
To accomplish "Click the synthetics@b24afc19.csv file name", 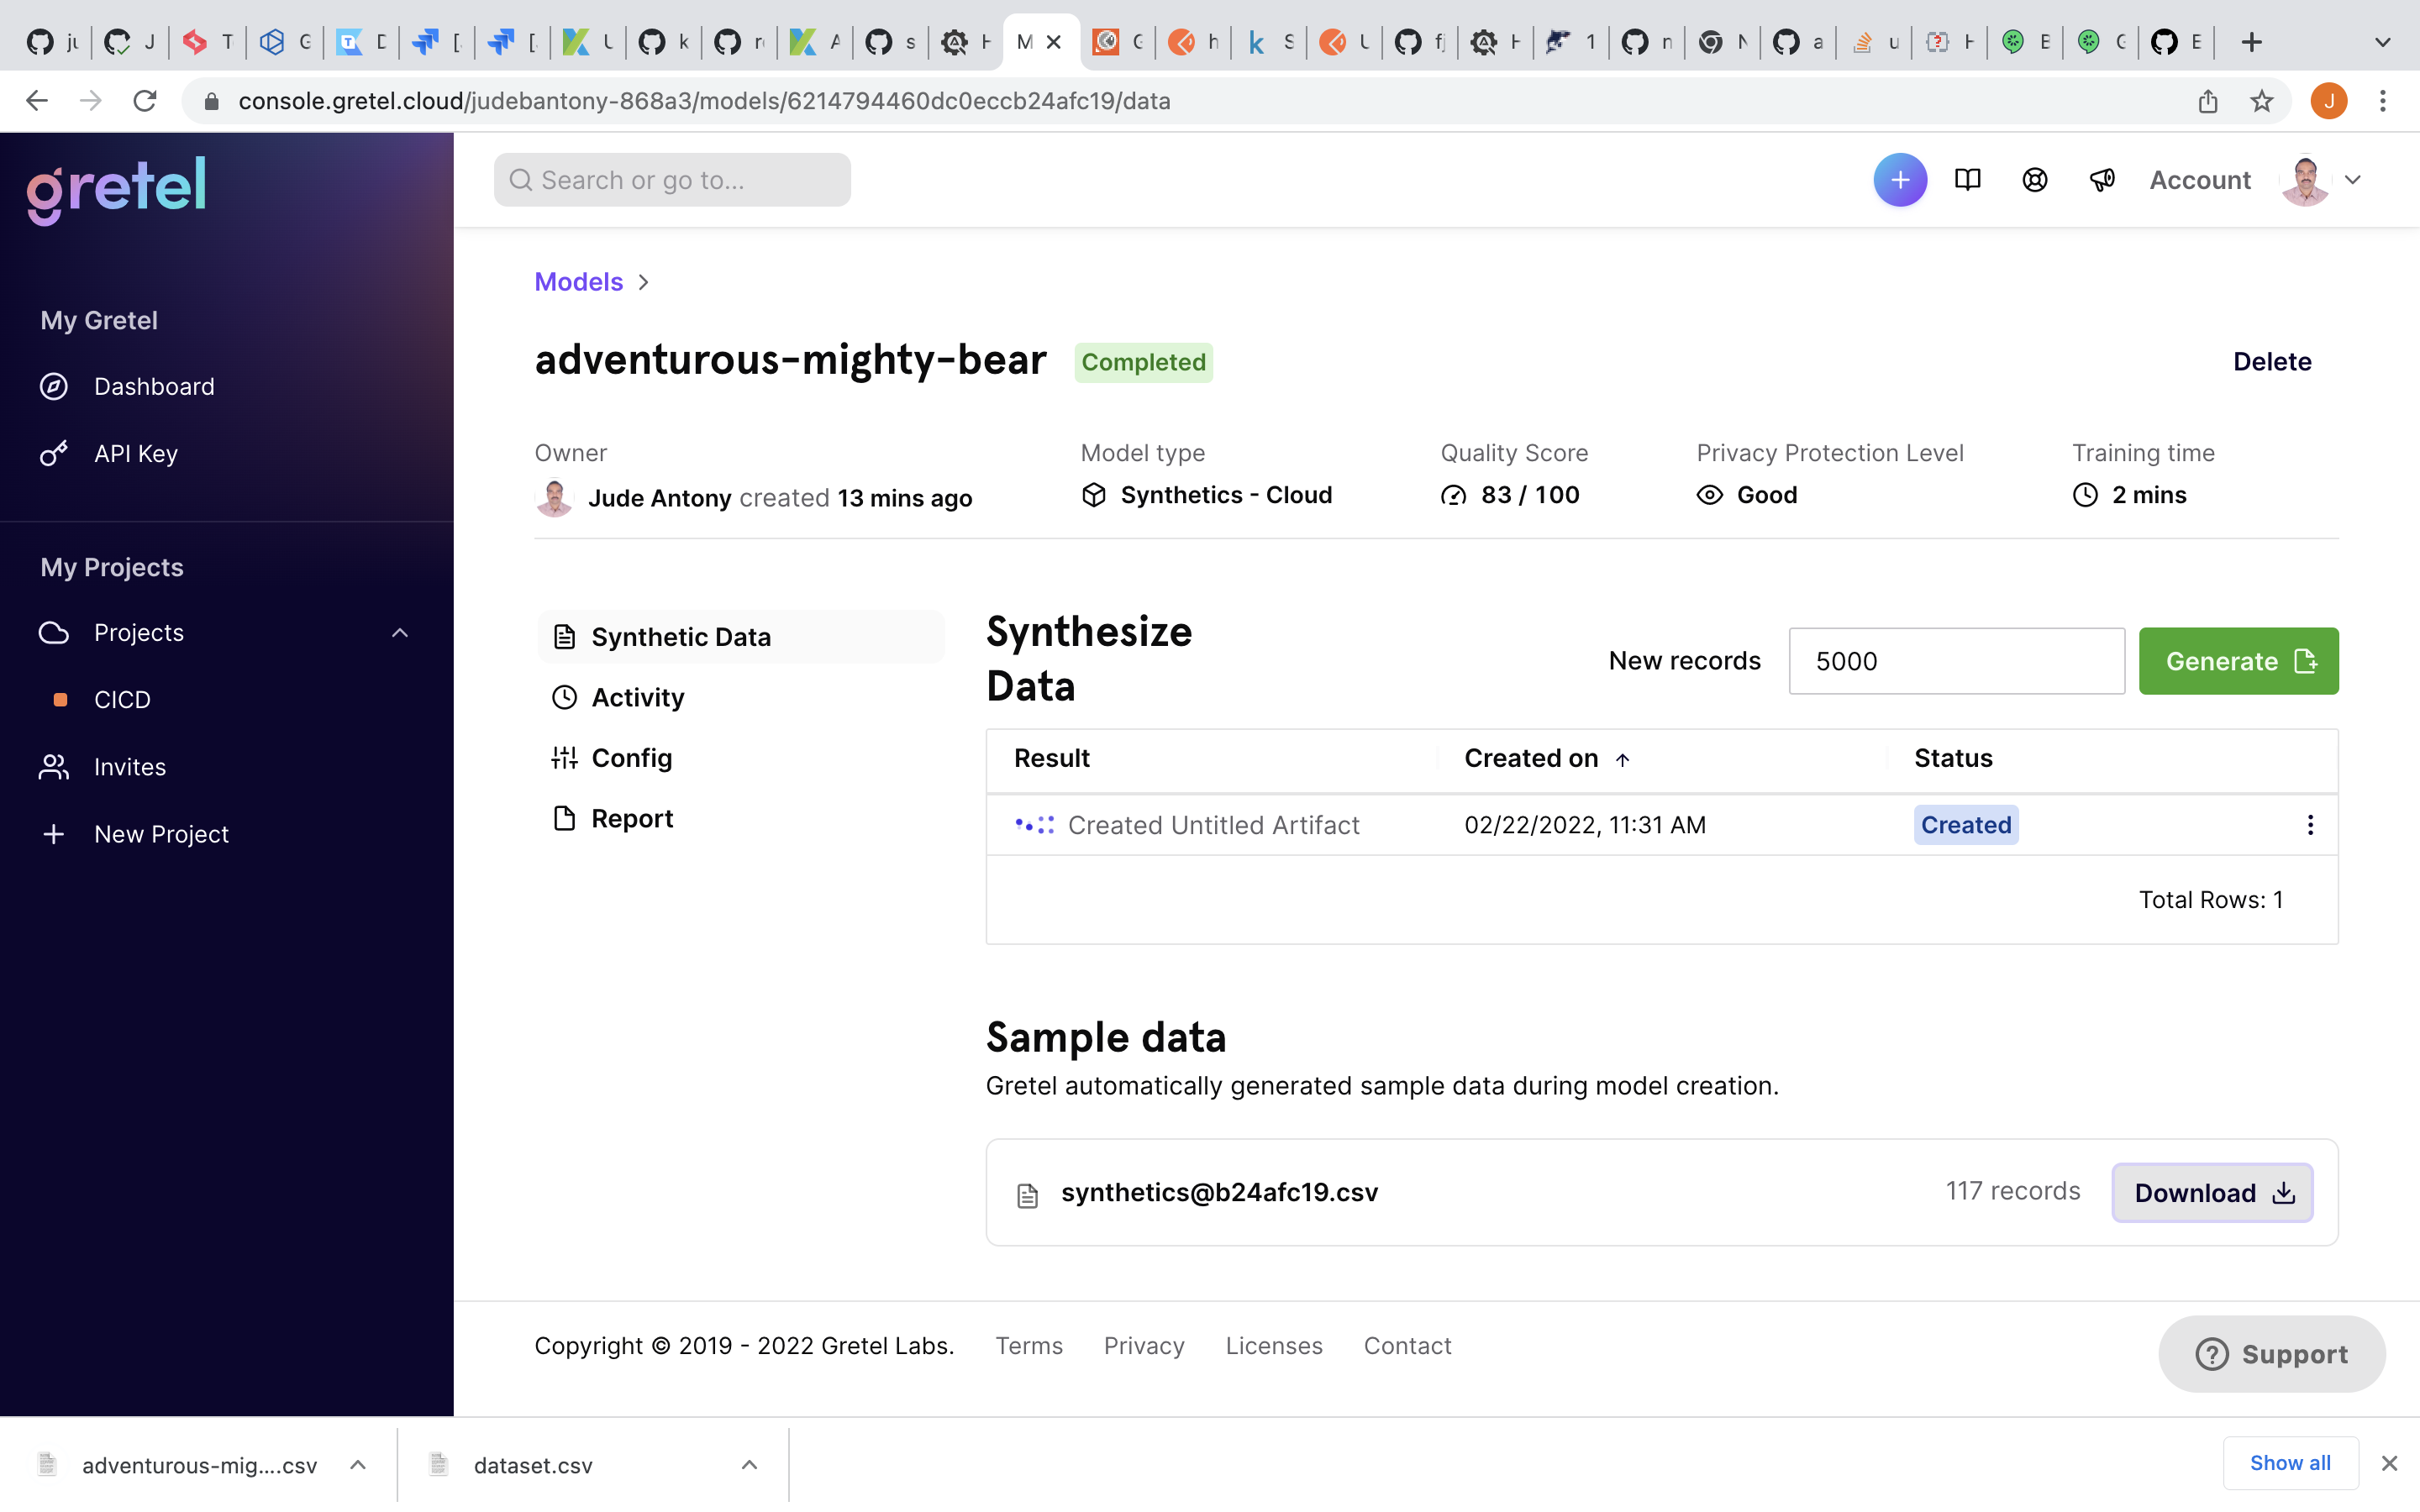I will 1219,1192.
